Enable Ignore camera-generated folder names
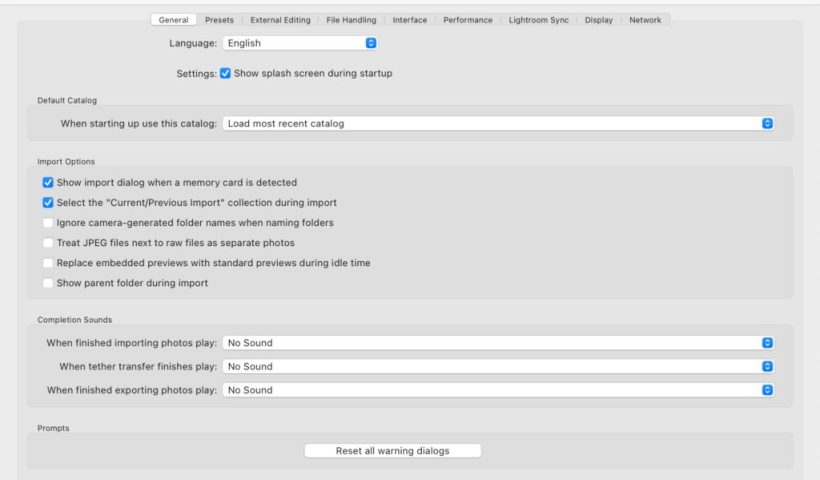 coord(48,223)
